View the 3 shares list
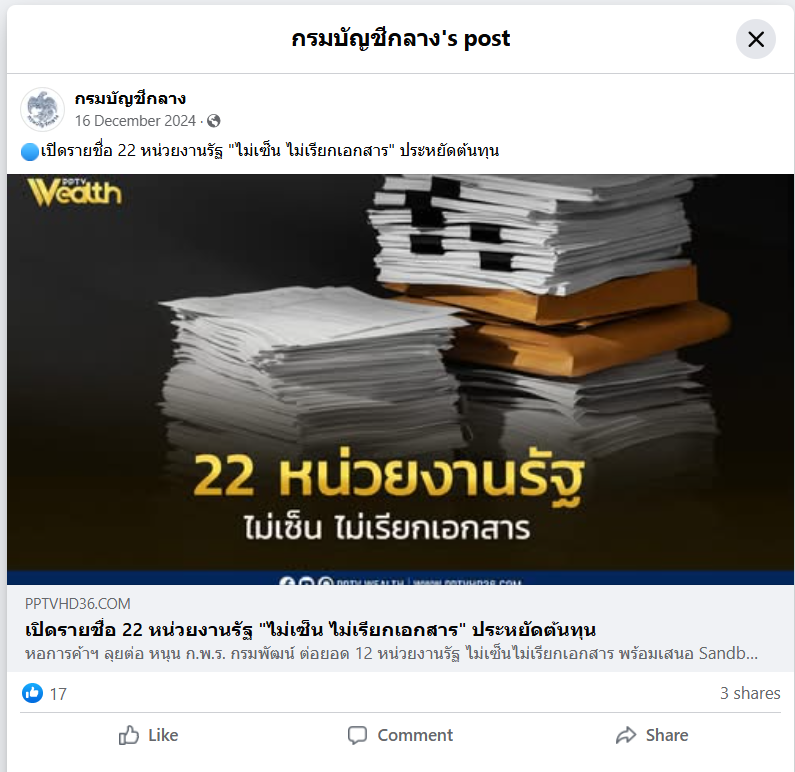 click(750, 693)
